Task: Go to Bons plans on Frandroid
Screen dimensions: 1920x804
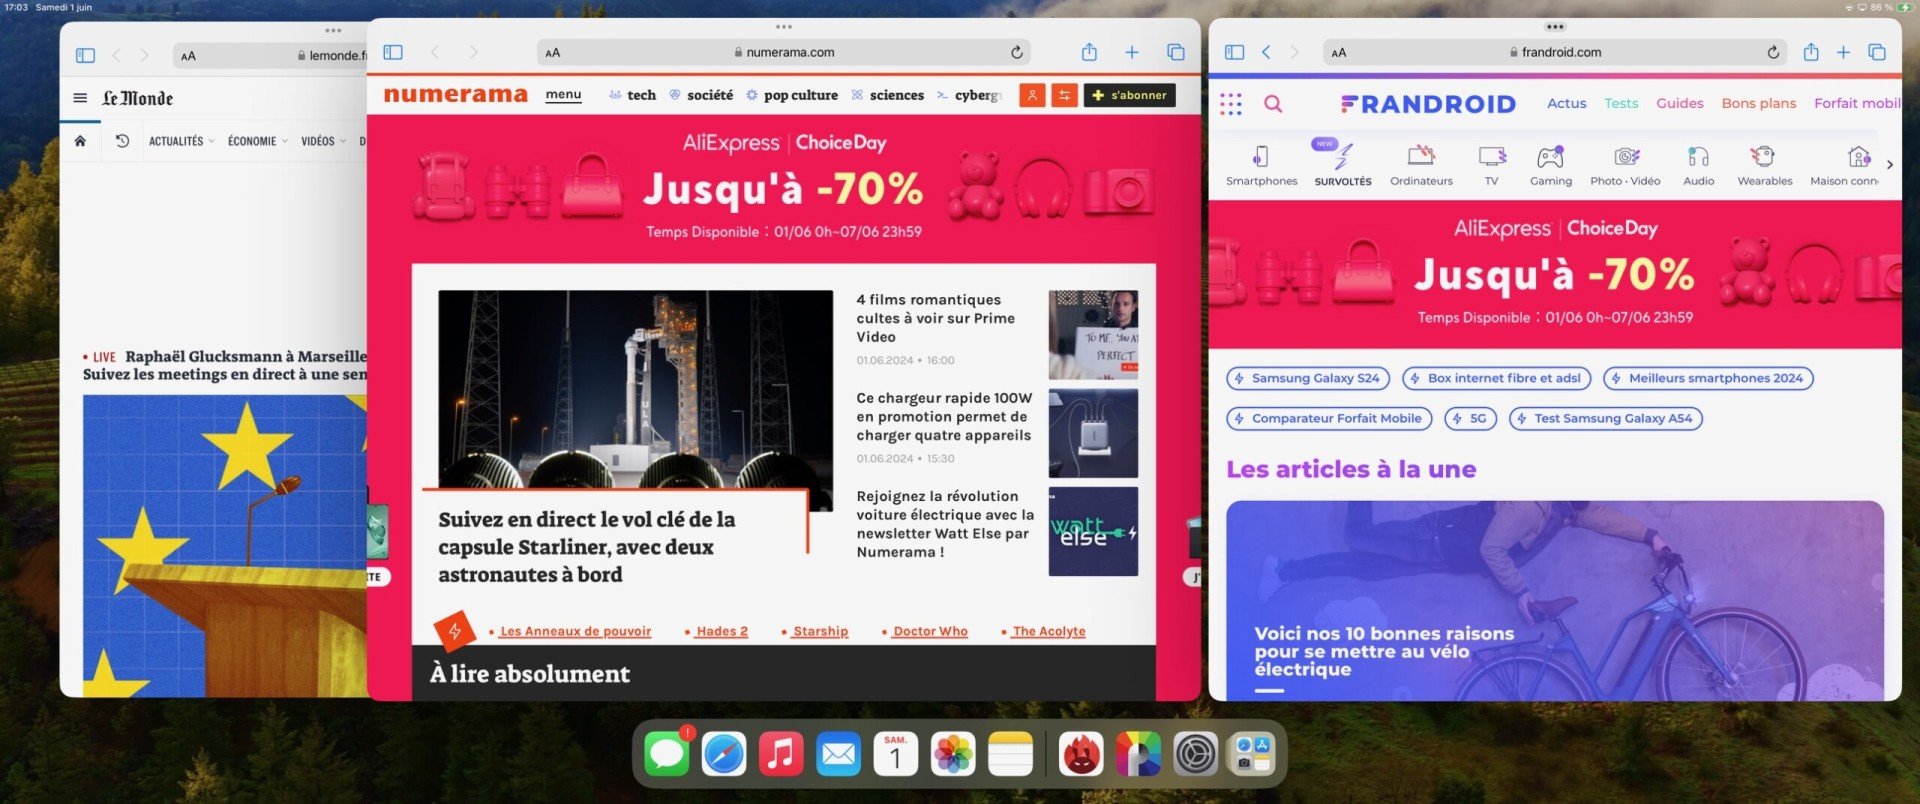Action: (1758, 103)
